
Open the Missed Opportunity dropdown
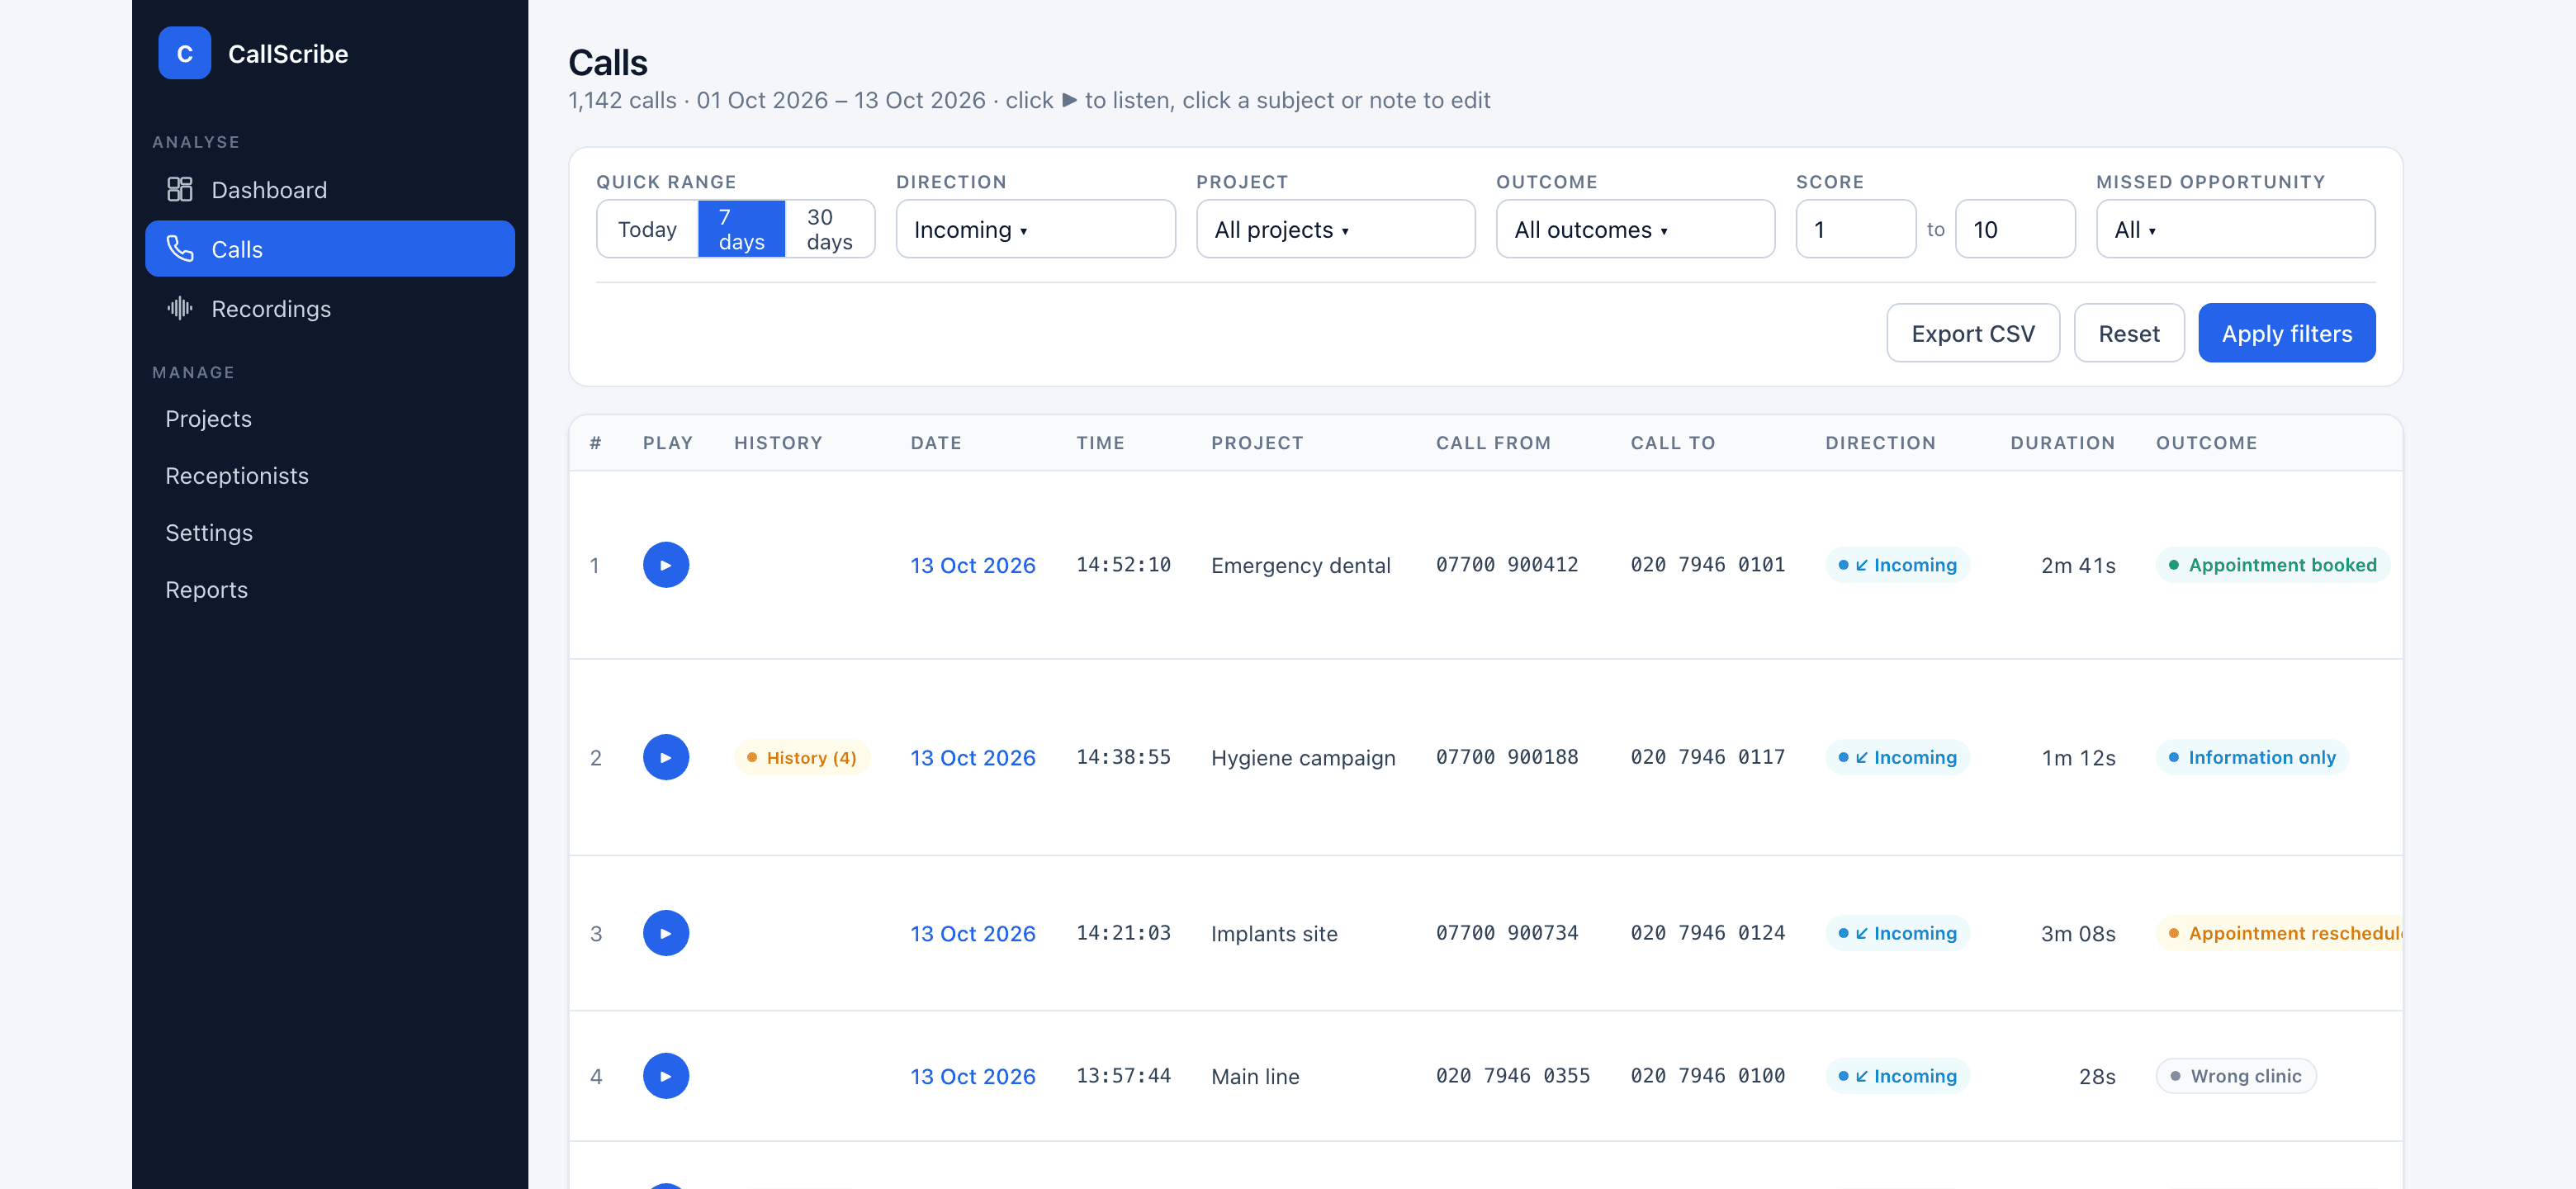pyautogui.click(x=2235, y=229)
